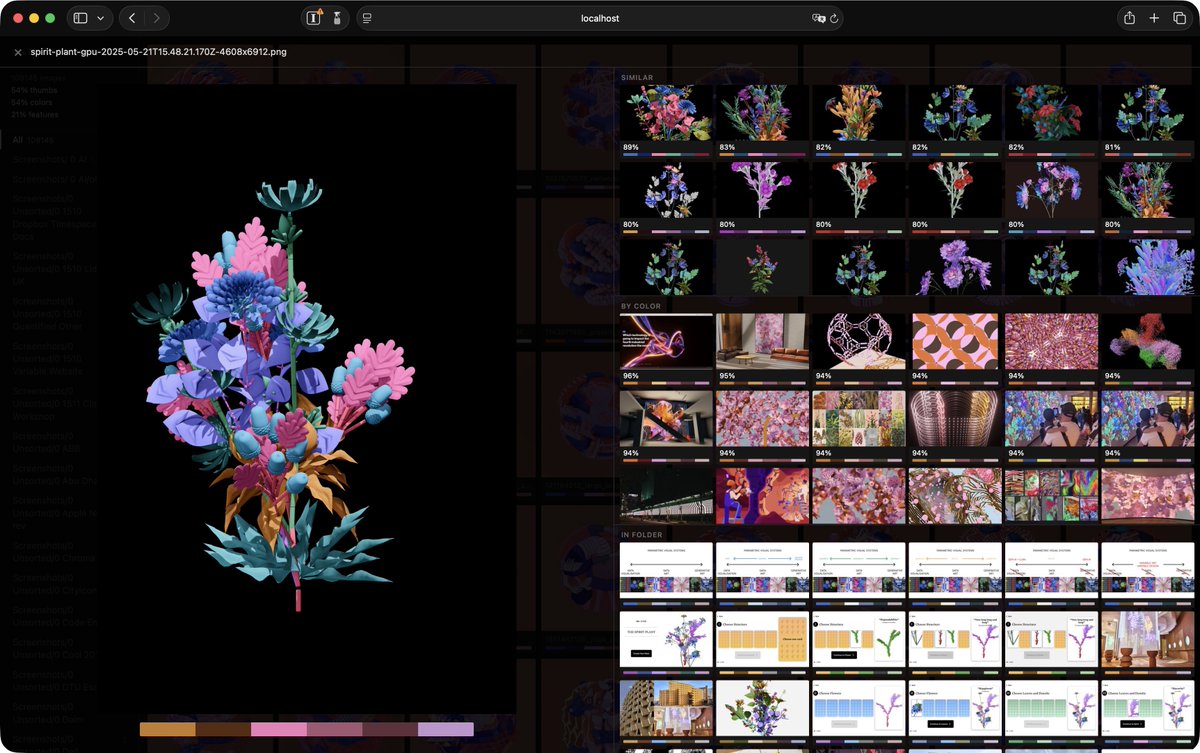The width and height of the screenshot is (1200, 753).
Task: Select the mauve palette swatch
Action: click(x=335, y=729)
